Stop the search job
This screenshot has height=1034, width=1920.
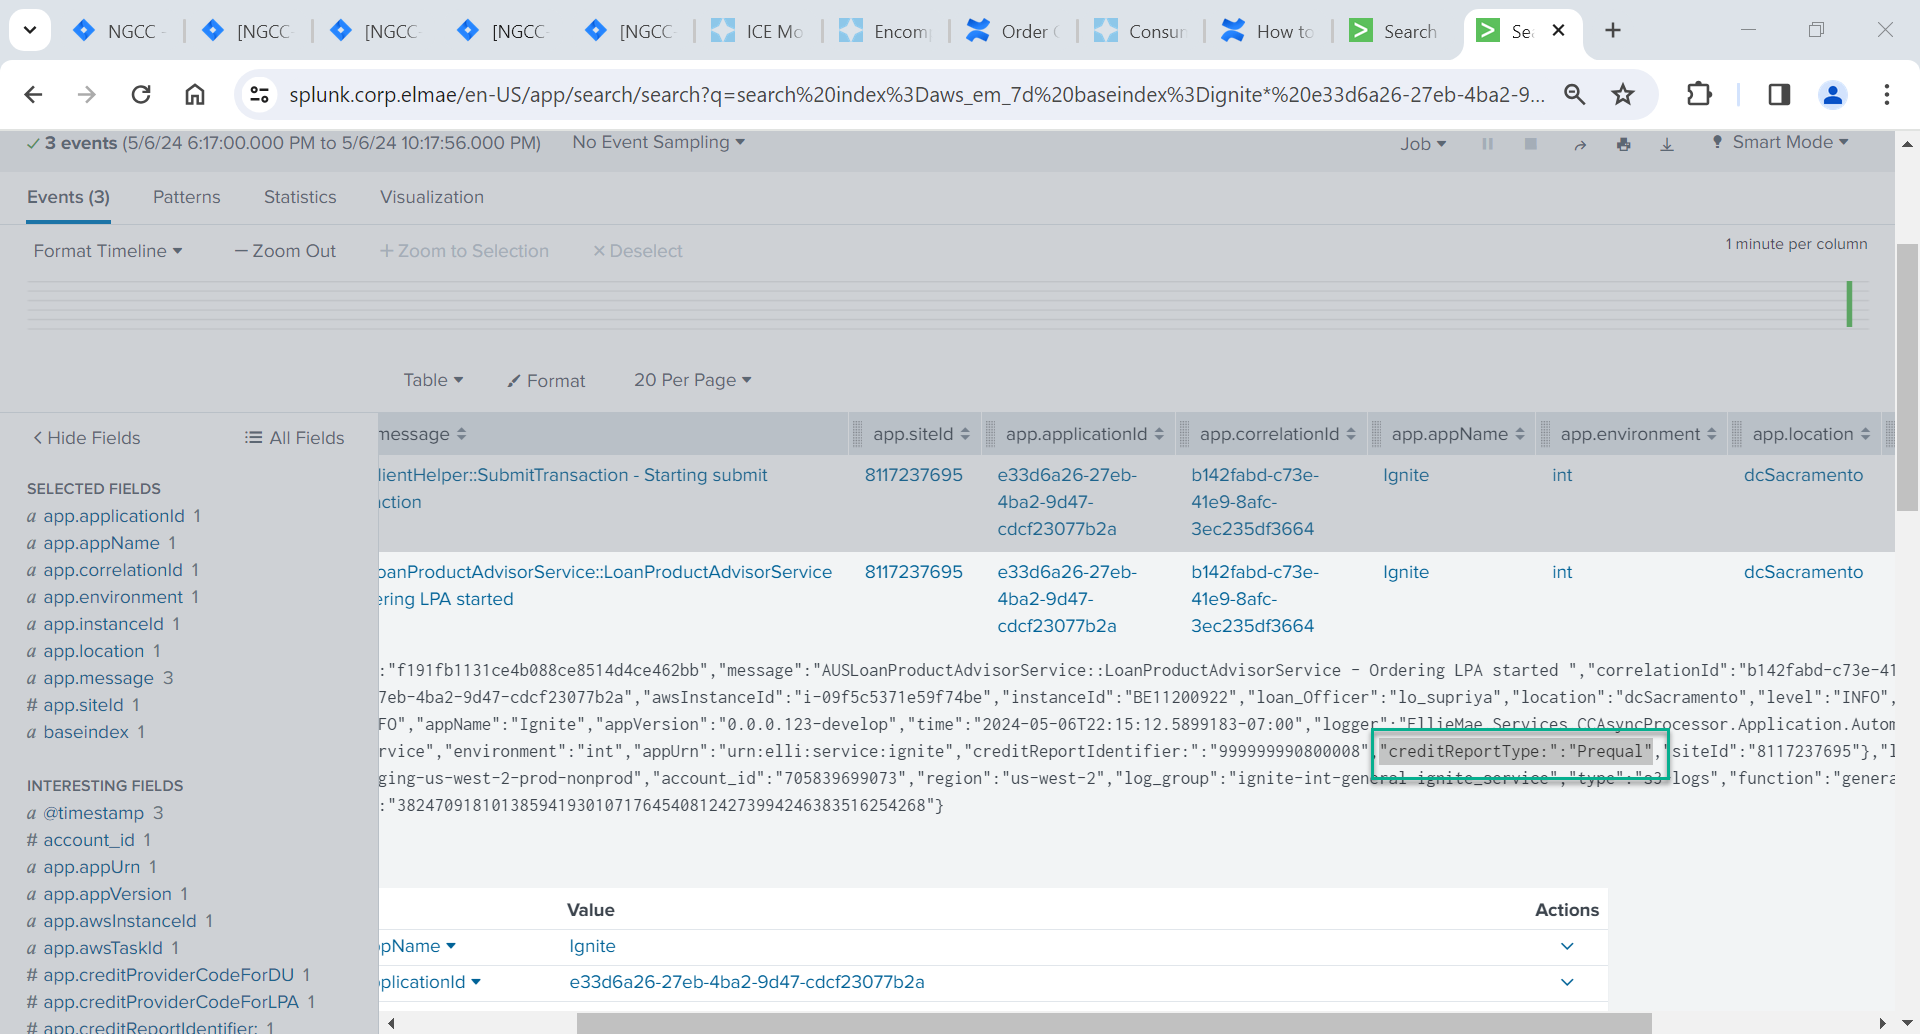[x=1530, y=144]
